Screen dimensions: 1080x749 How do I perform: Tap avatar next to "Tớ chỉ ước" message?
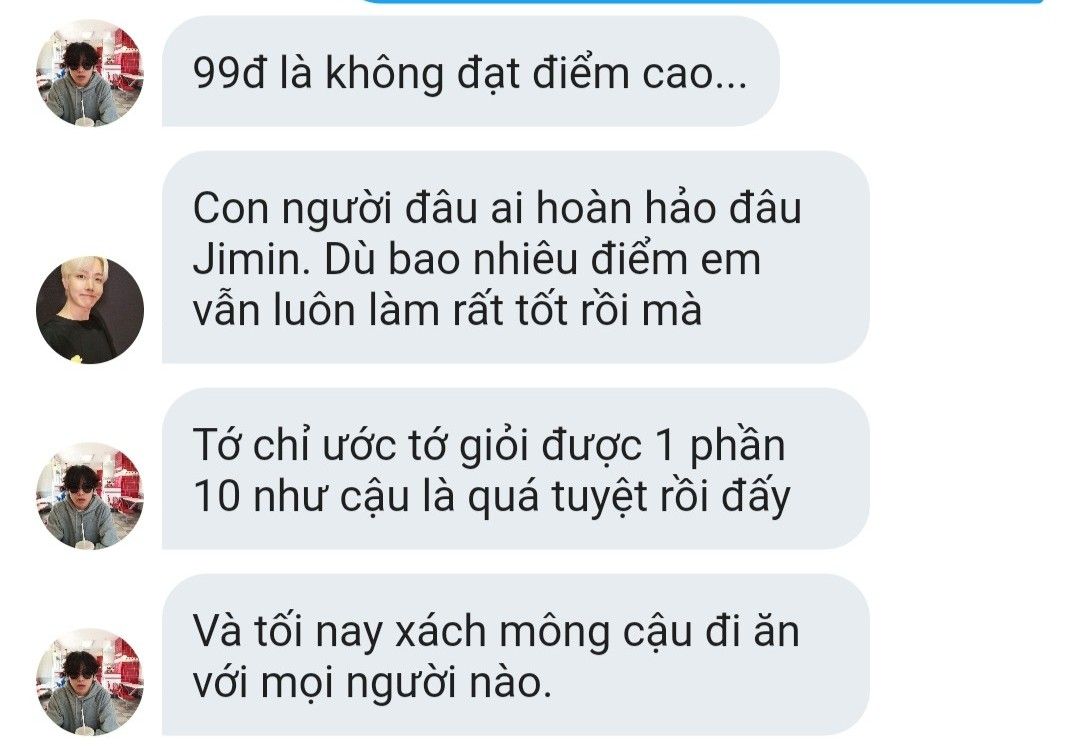pyautogui.click(x=90, y=495)
